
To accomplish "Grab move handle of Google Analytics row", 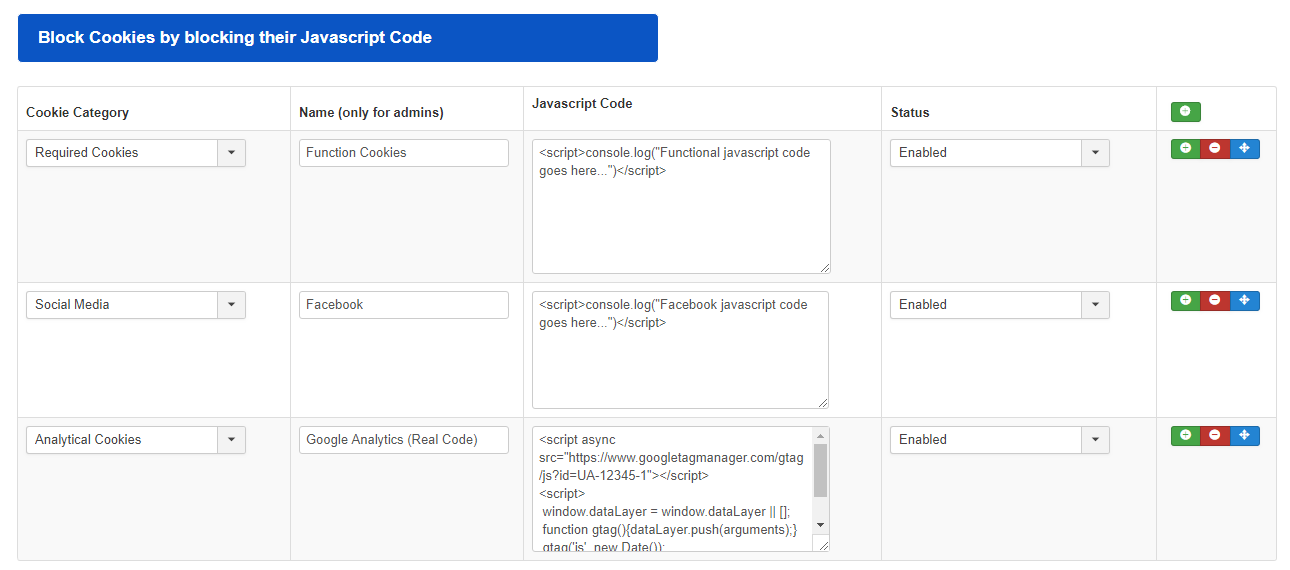I will coord(1245,436).
